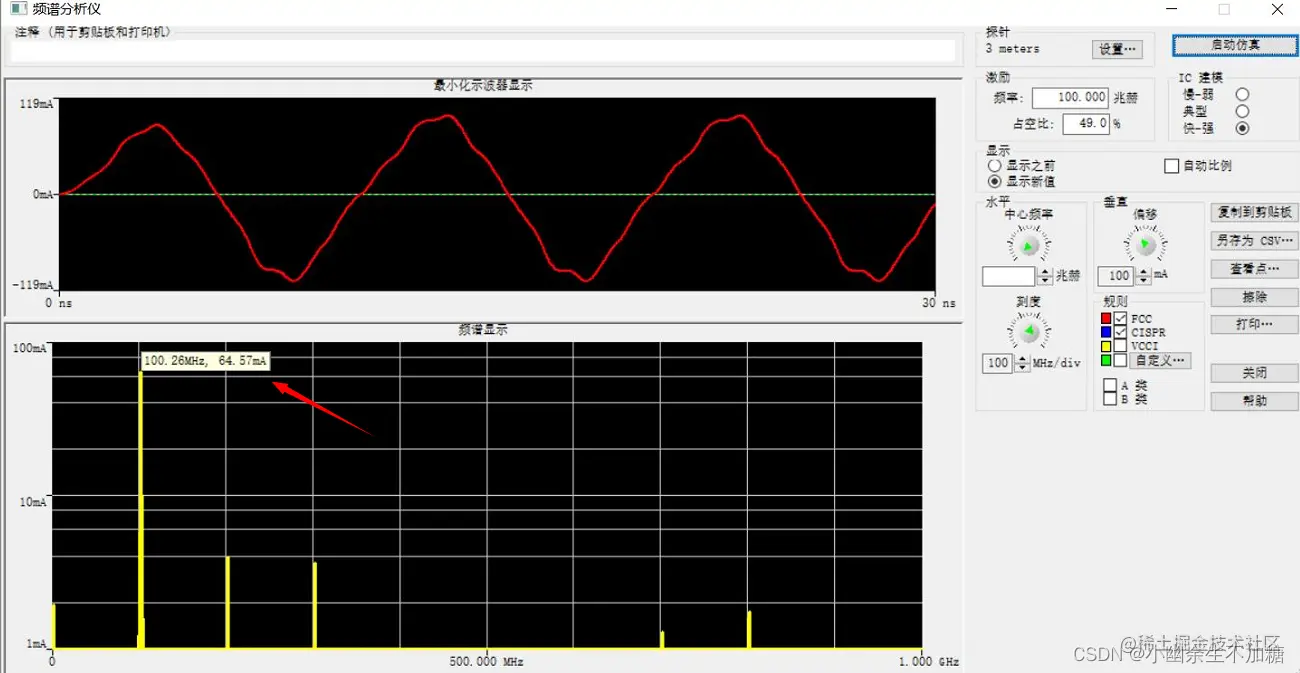Viewport: 1300px width, 673px height.
Task: Click the 3 meters probe text
Action: [1012, 49]
